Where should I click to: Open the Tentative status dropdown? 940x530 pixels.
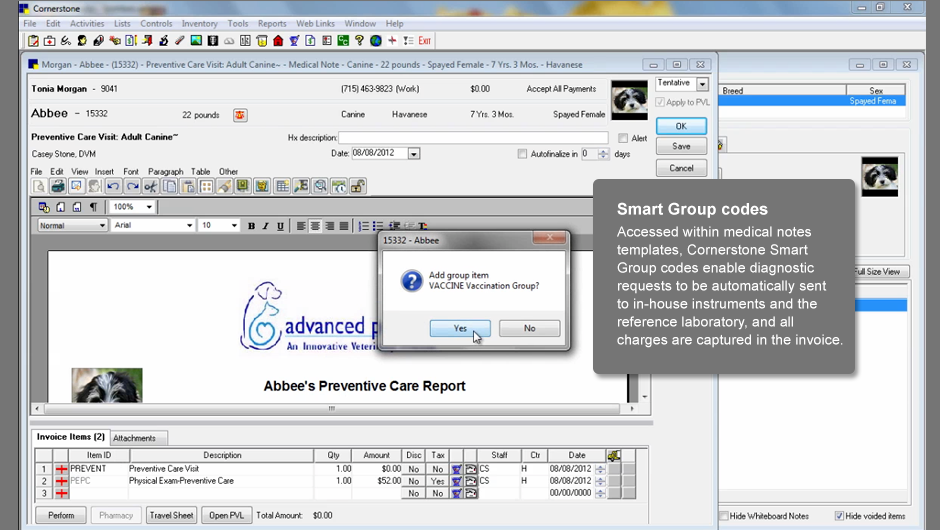point(702,84)
